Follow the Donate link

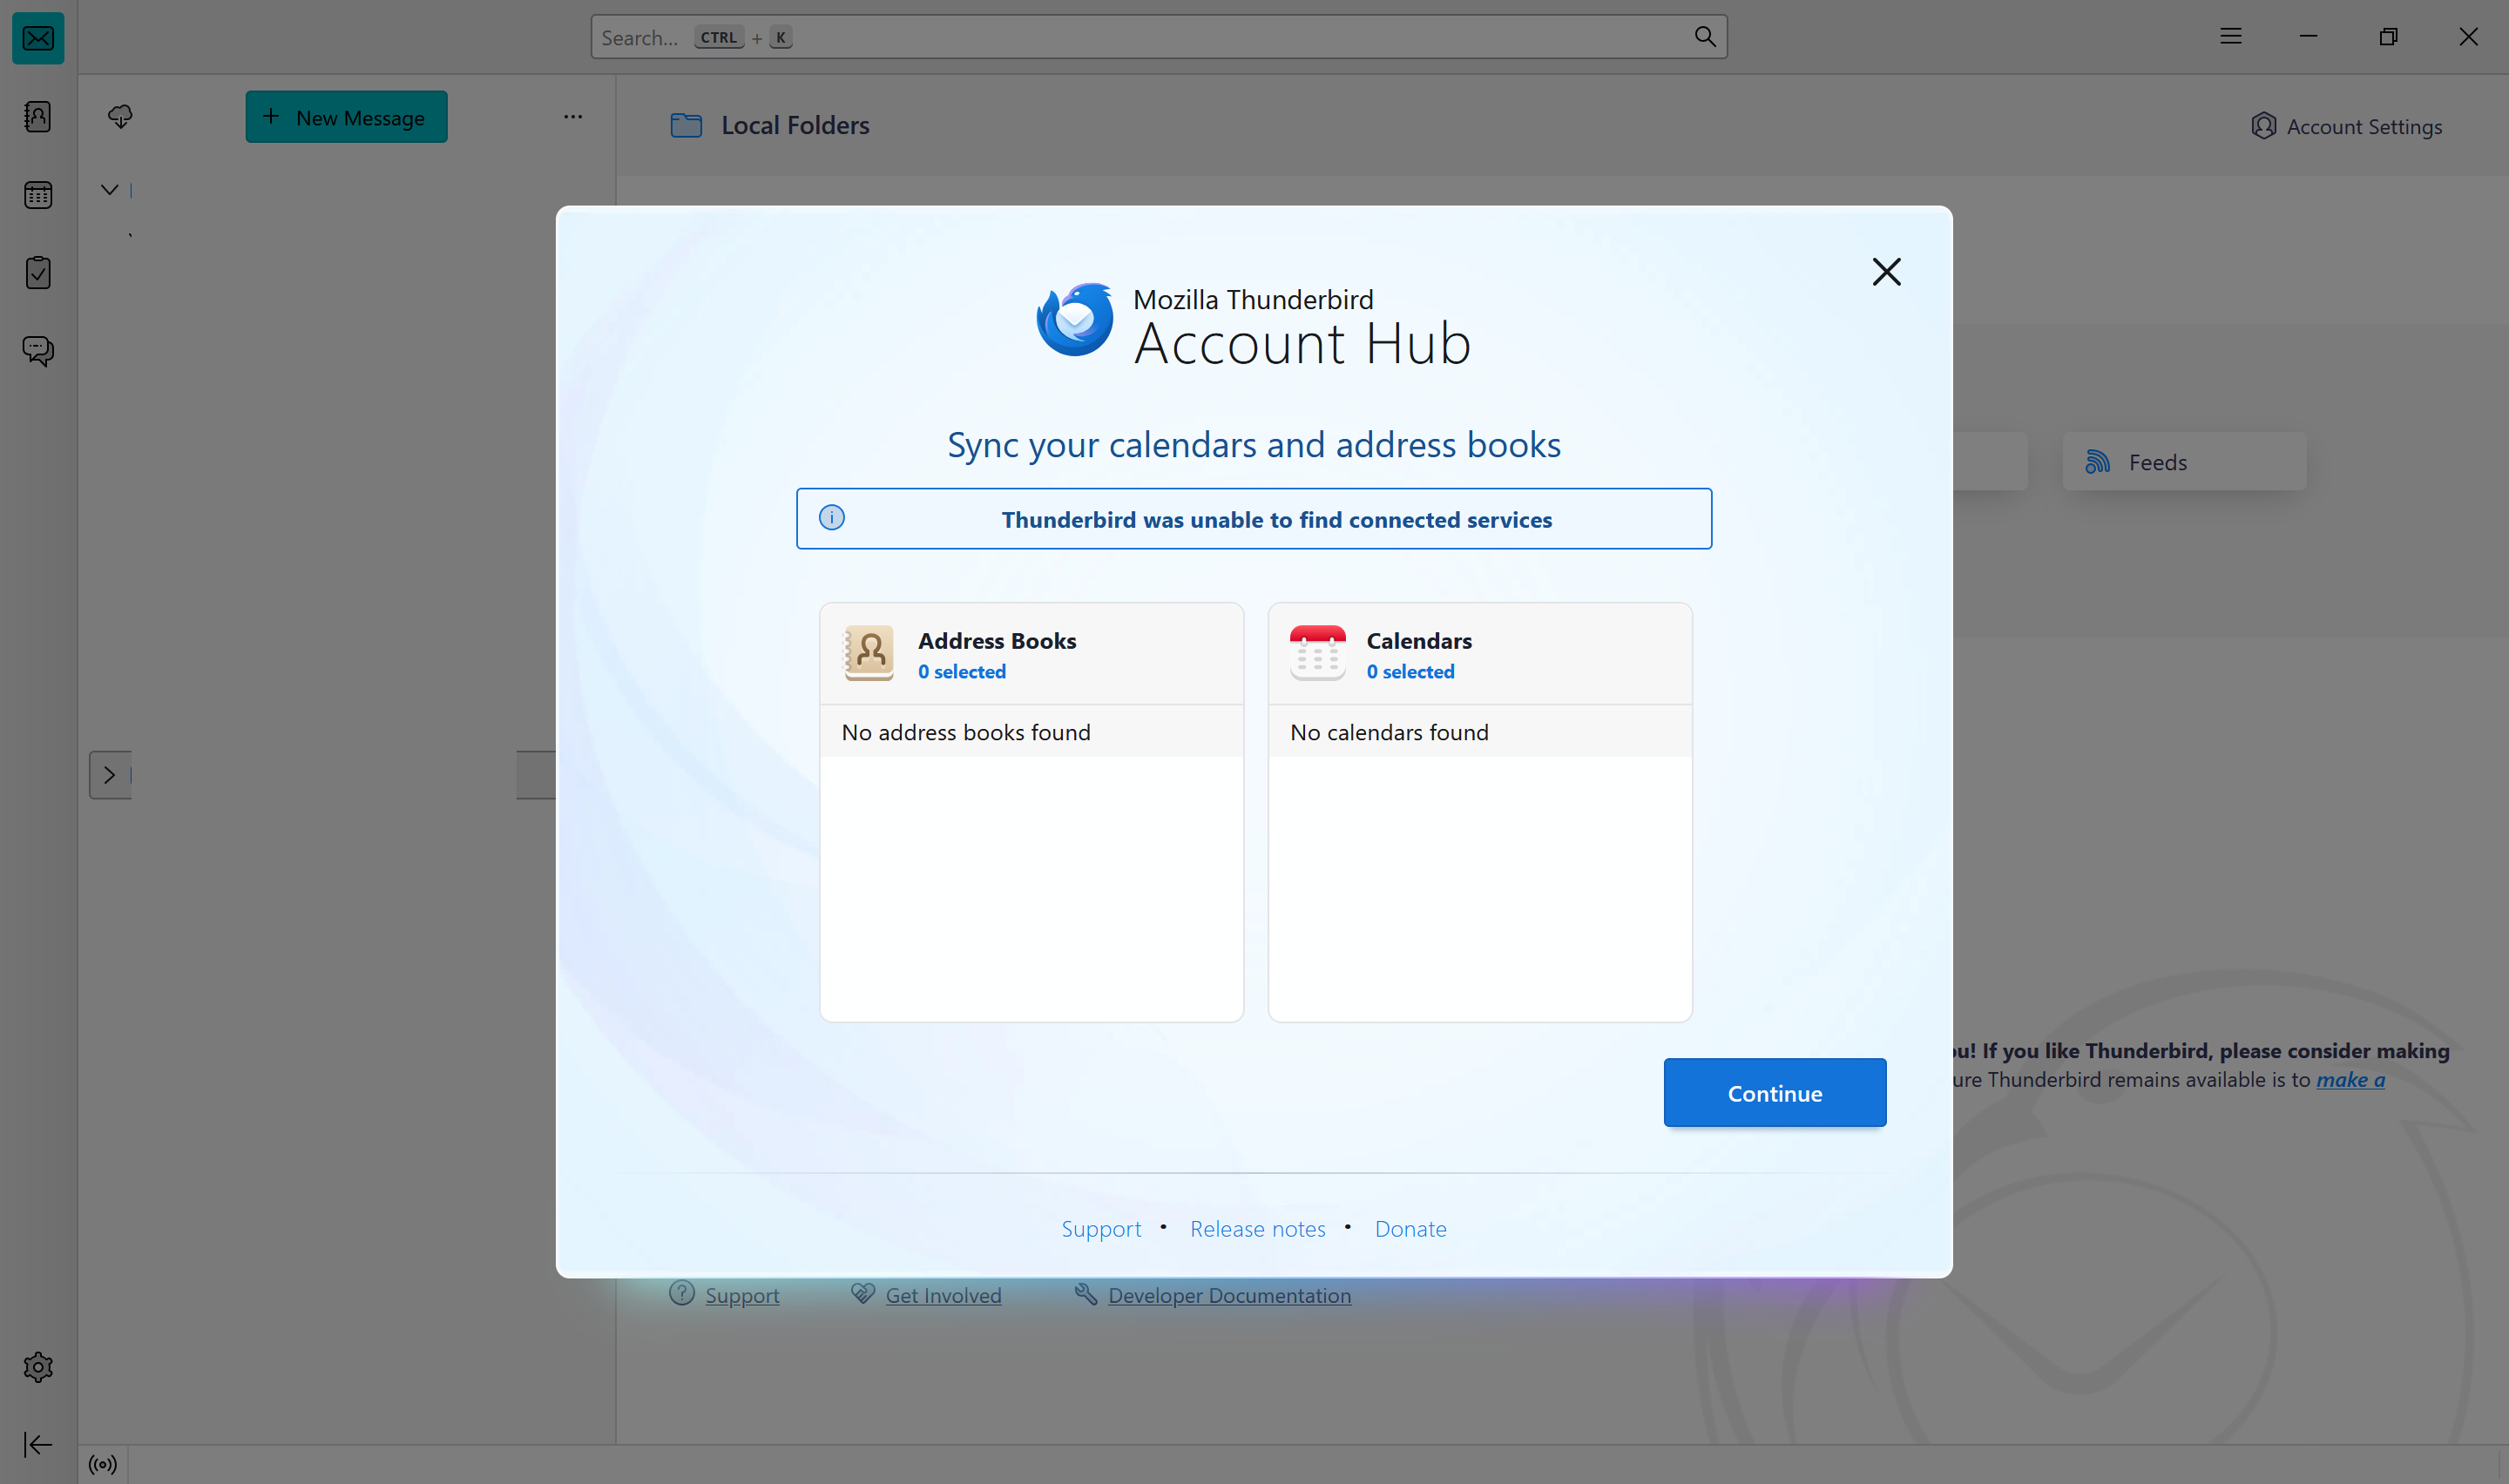click(1411, 1229)
